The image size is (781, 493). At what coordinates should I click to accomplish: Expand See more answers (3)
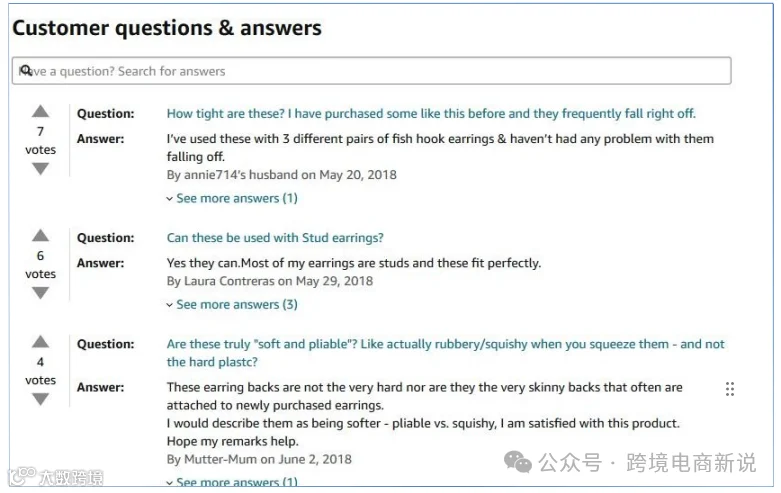coord(232,304)
